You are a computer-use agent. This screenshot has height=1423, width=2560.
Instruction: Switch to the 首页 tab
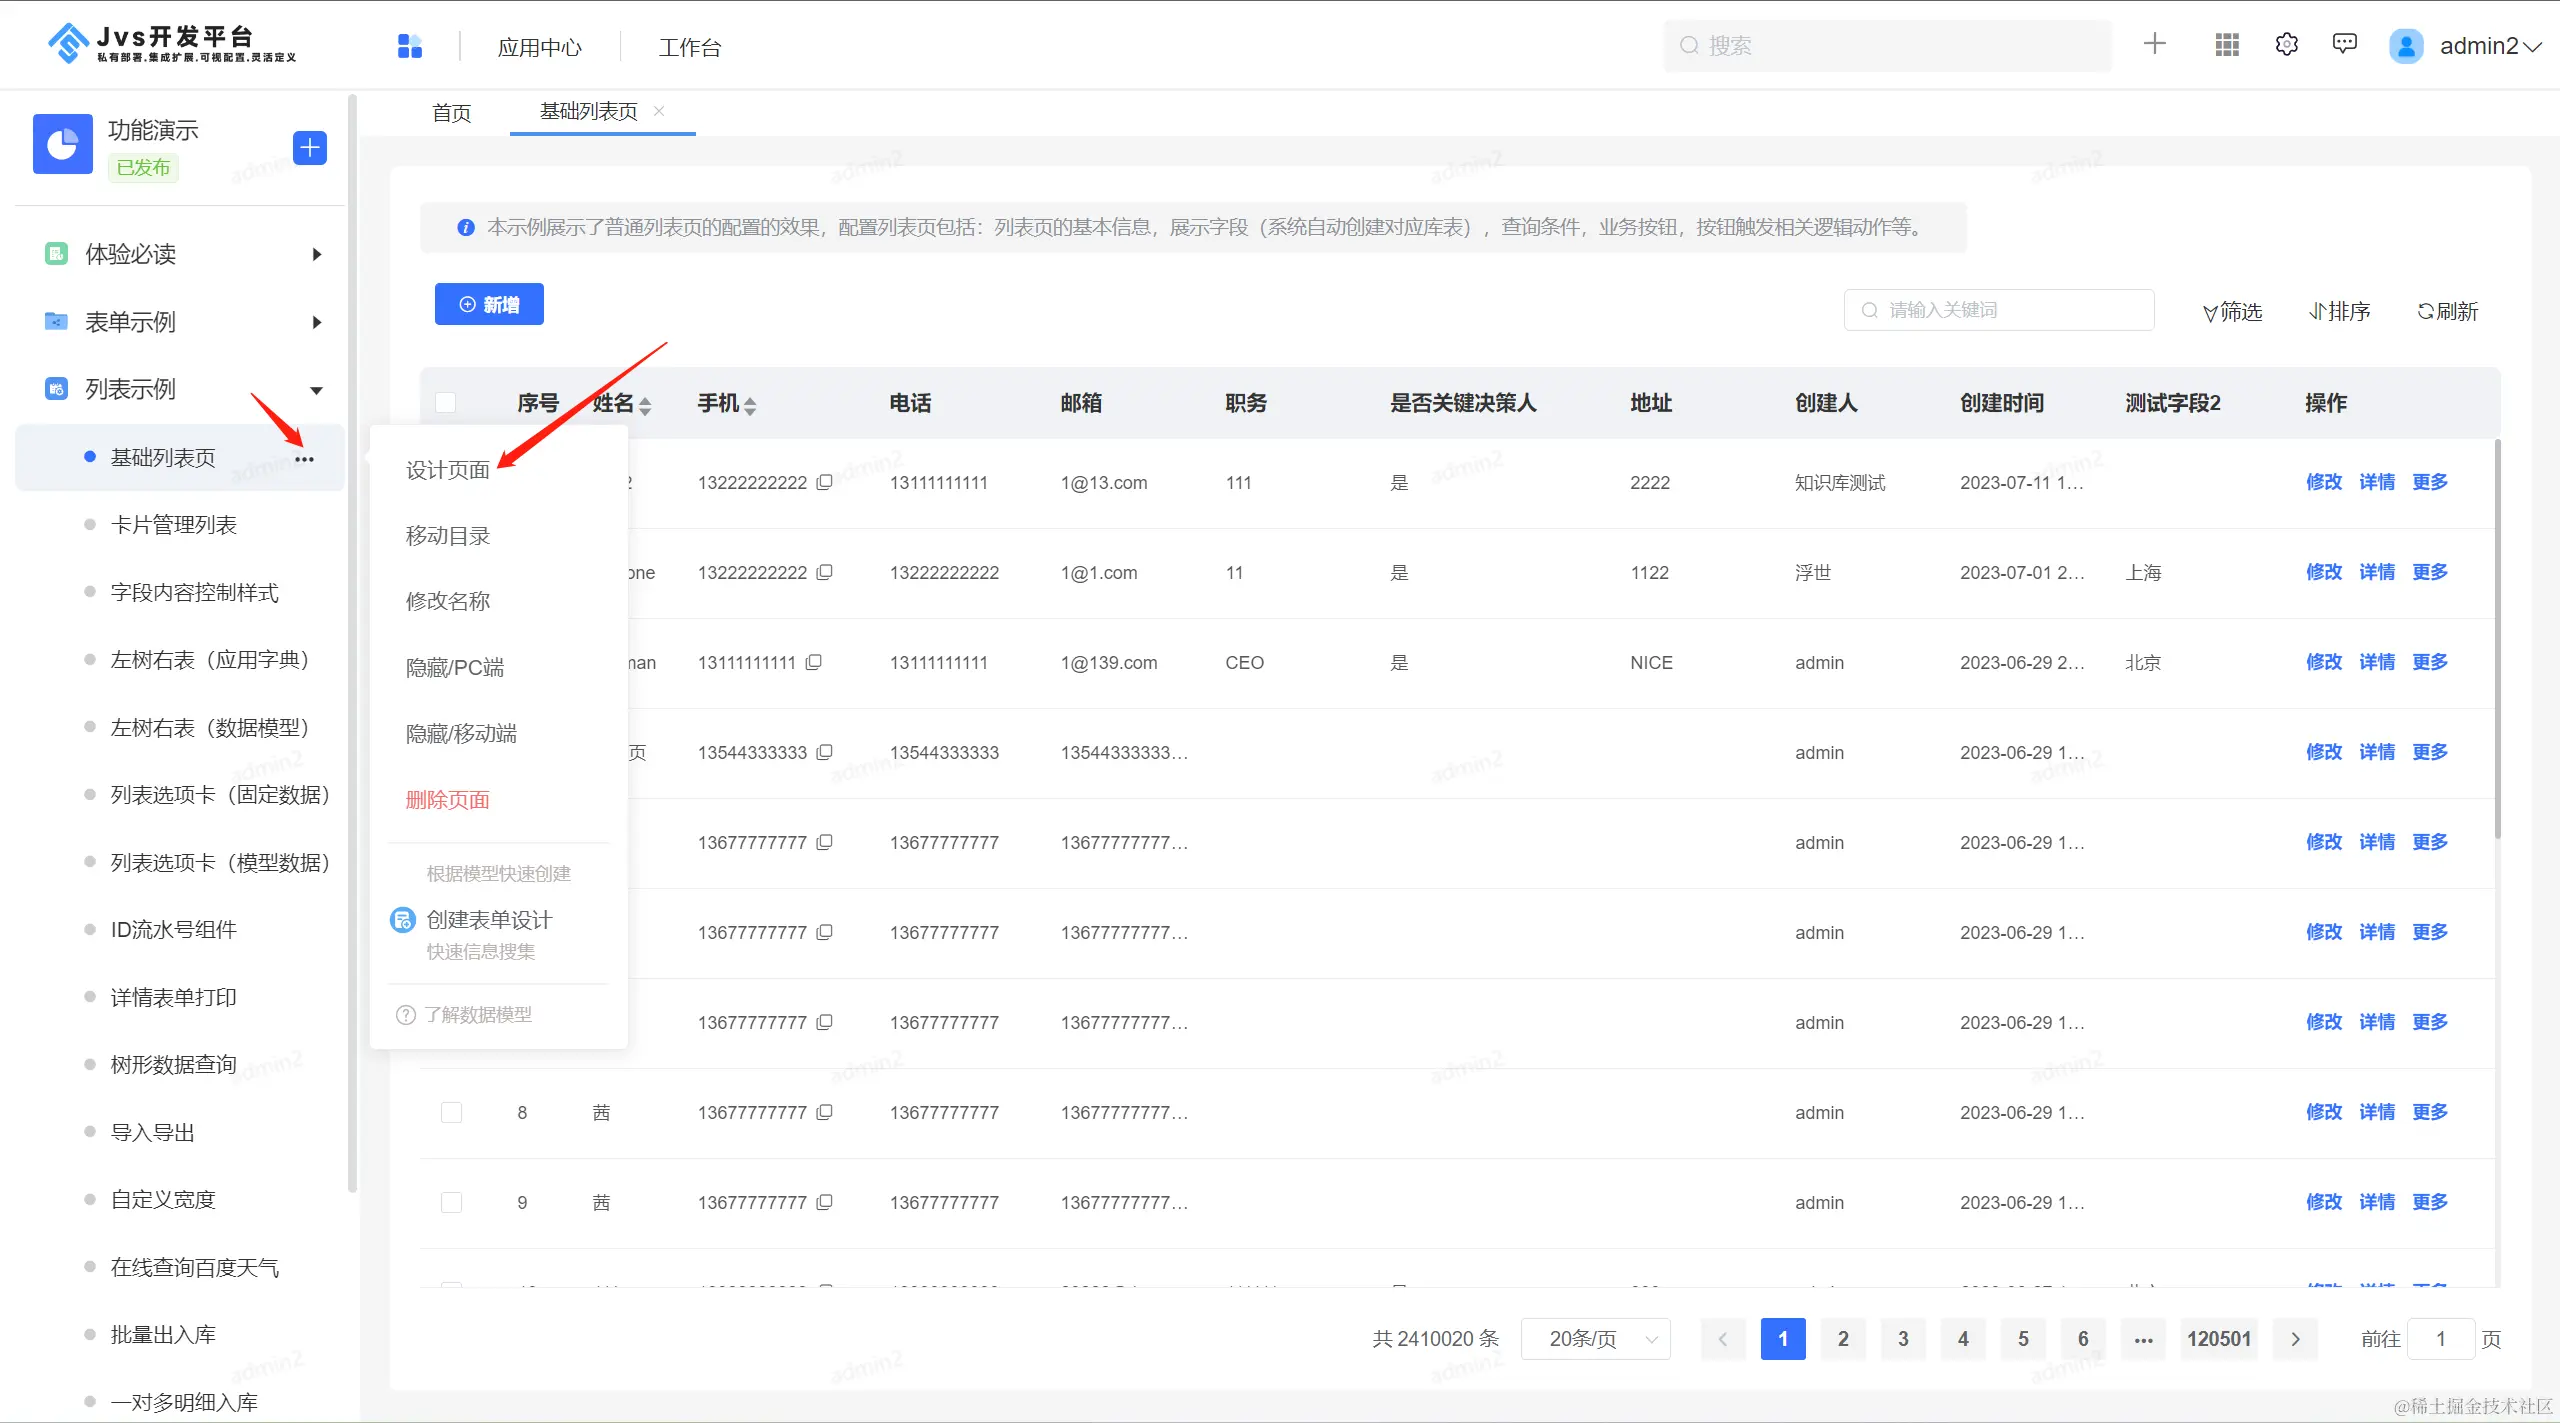point(451,113)
